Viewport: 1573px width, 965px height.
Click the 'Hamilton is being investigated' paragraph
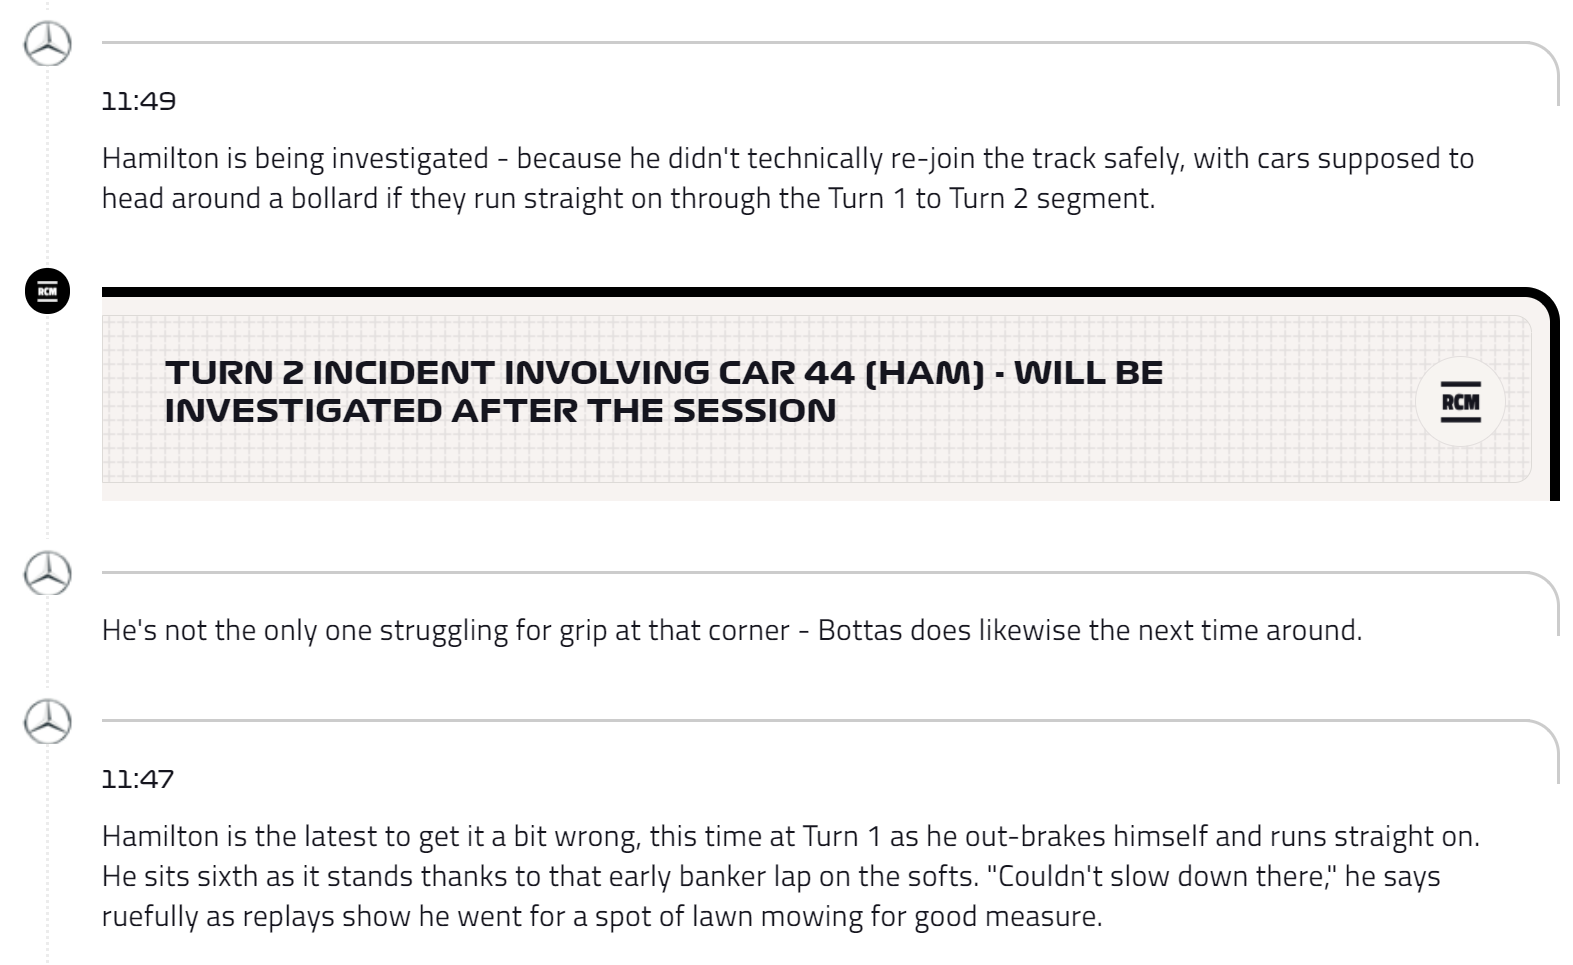click(x=788, y=178)
